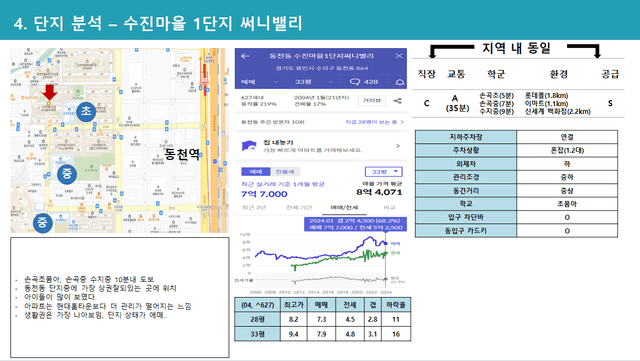Click the 동간거리 label cell
Image resolution: width=640 pixels, height=361 pixels.
point(466,190)
